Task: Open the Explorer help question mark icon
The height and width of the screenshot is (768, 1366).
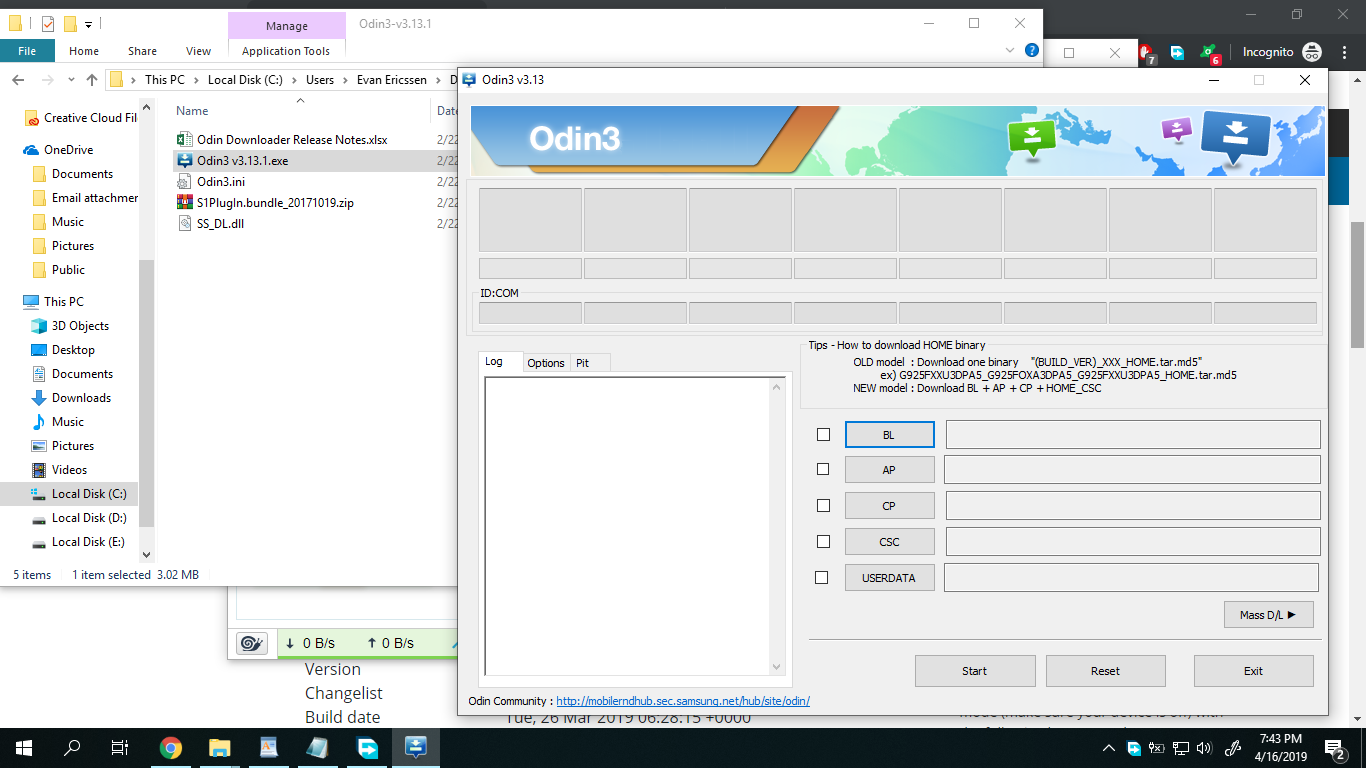Action: pos(1031,50)
